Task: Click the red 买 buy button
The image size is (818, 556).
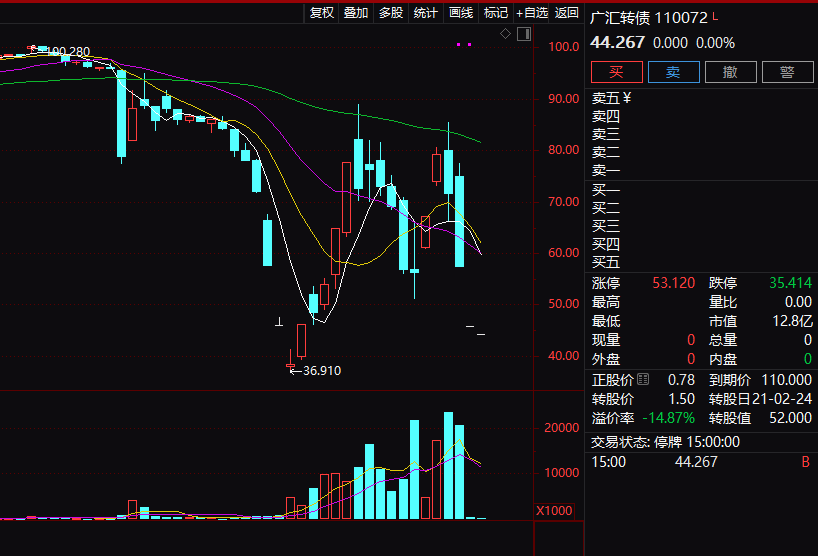Action: coord(617,72)
